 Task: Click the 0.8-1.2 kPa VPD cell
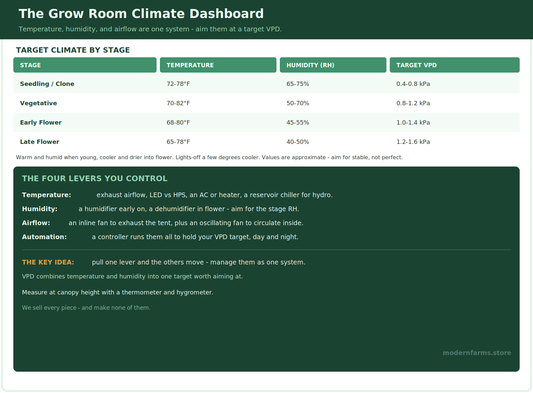tap(413, 103)
